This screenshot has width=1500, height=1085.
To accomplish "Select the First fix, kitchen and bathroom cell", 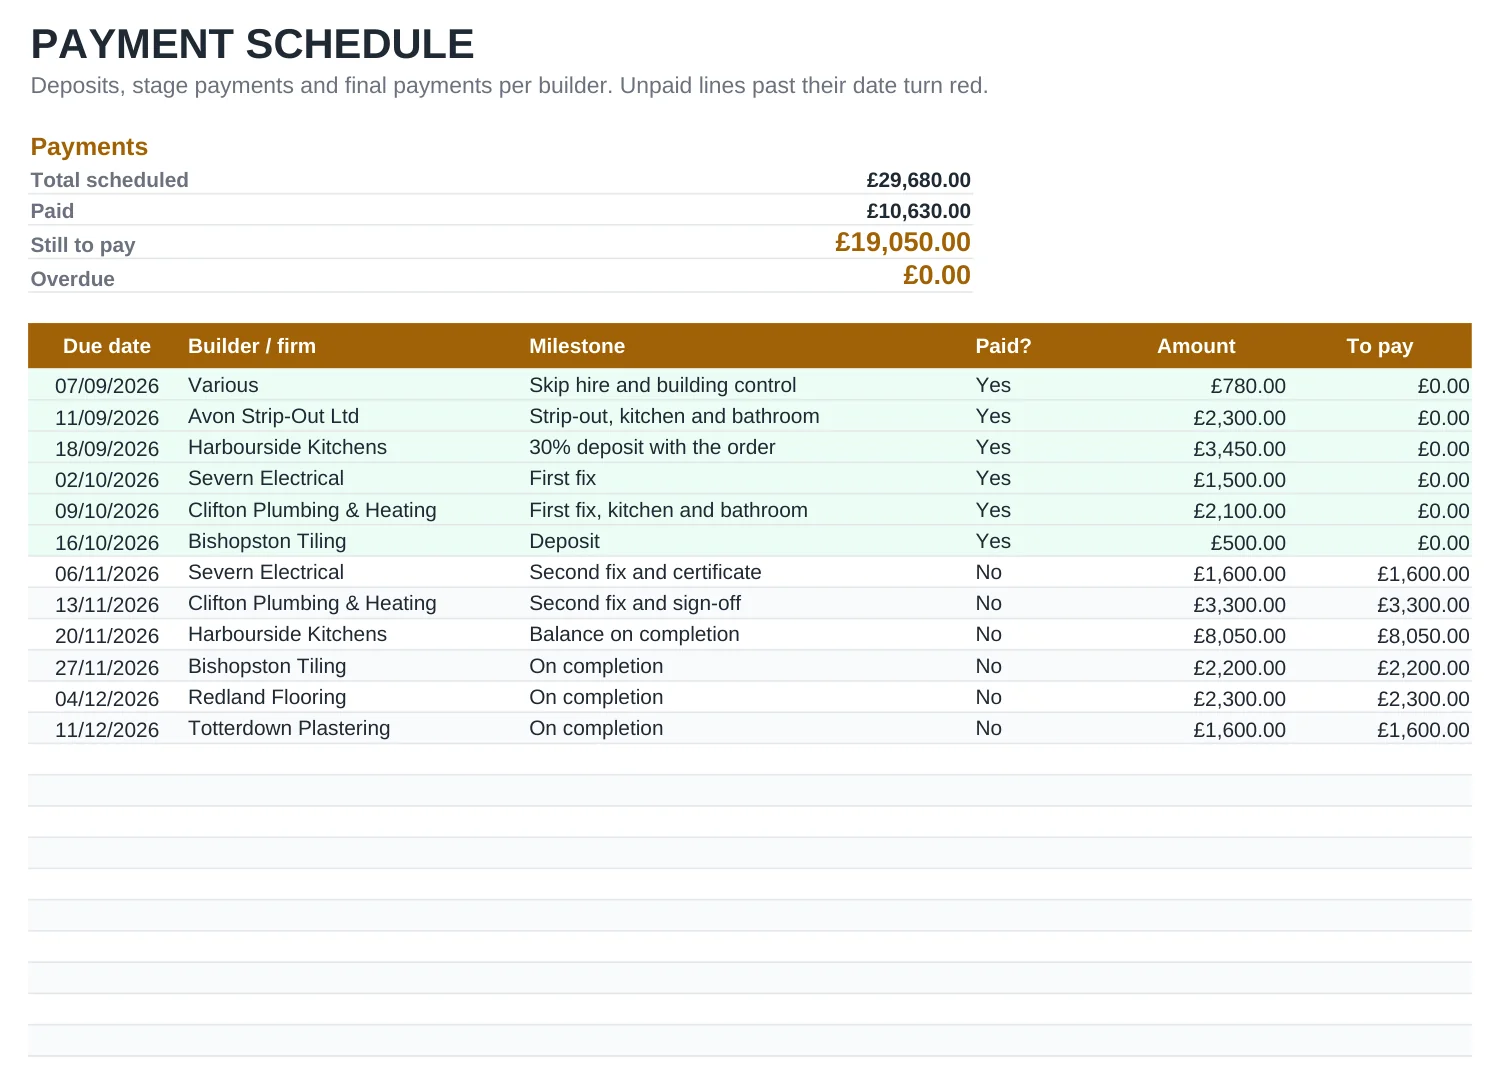I will coord(668,510).
